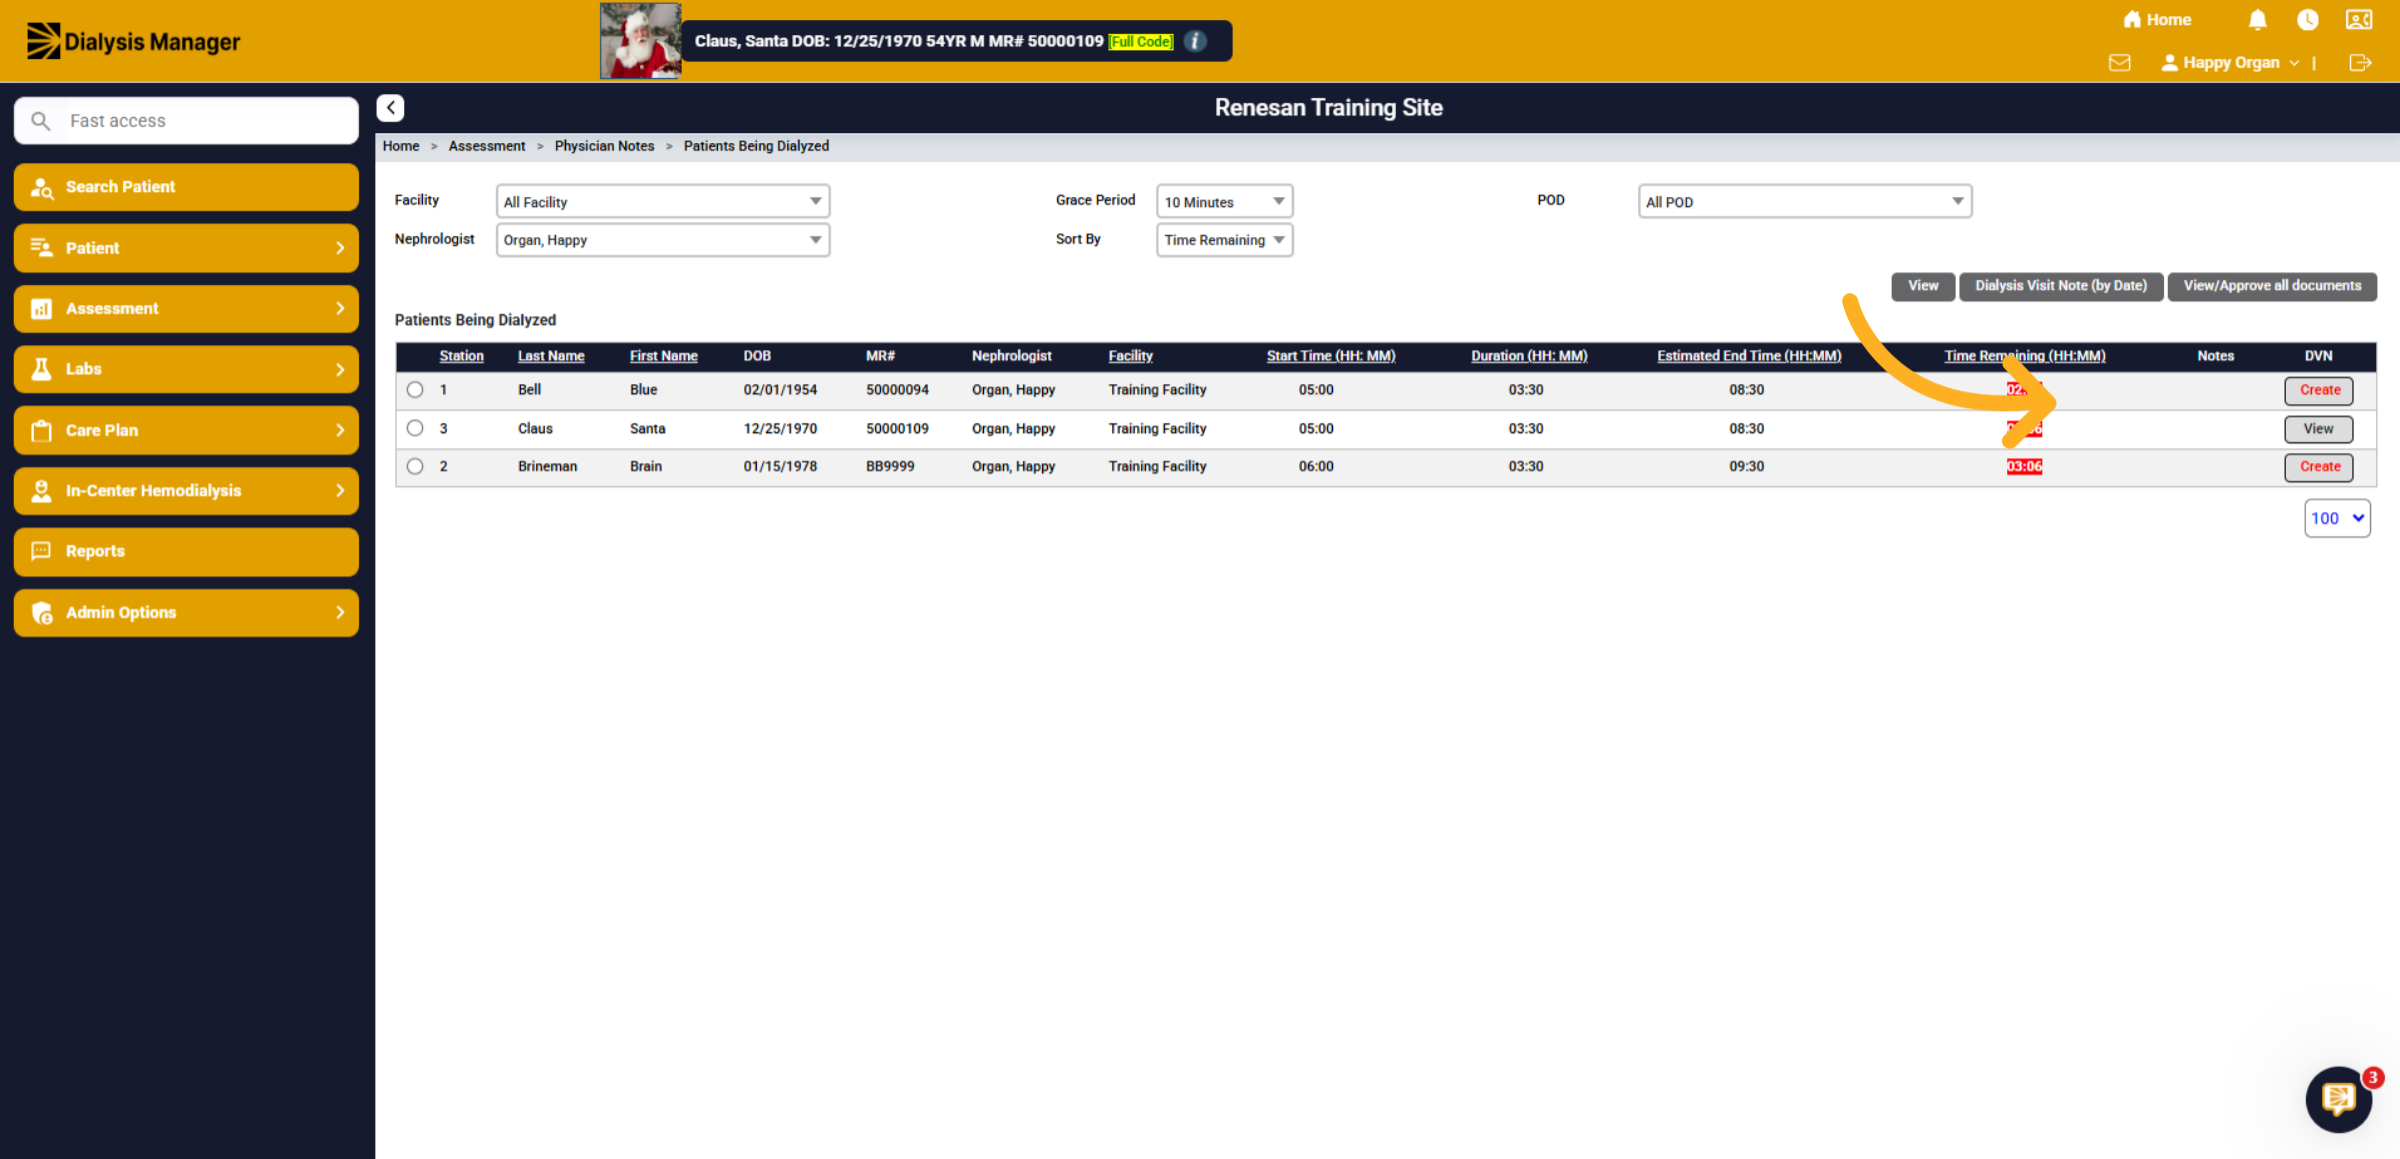Go to Physician Notes breadcrumb

pos(604,146)
